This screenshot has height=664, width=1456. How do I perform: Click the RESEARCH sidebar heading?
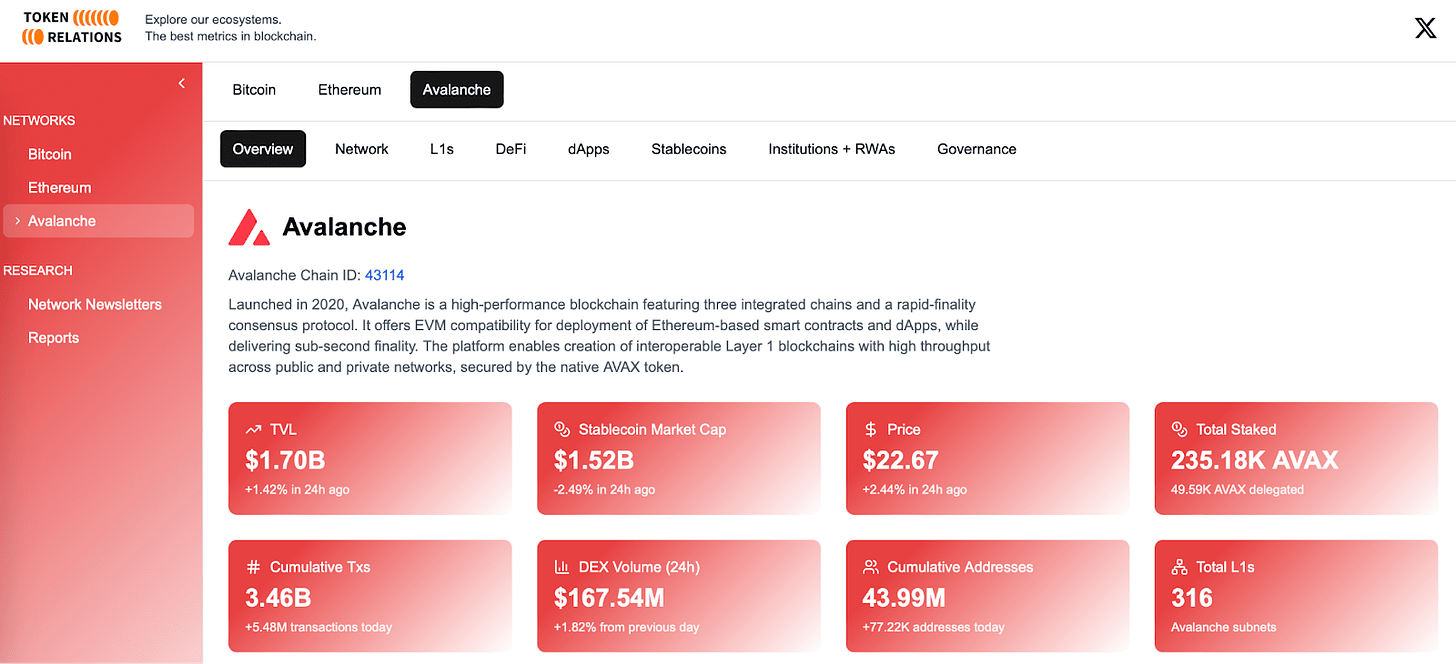point(38,270)
